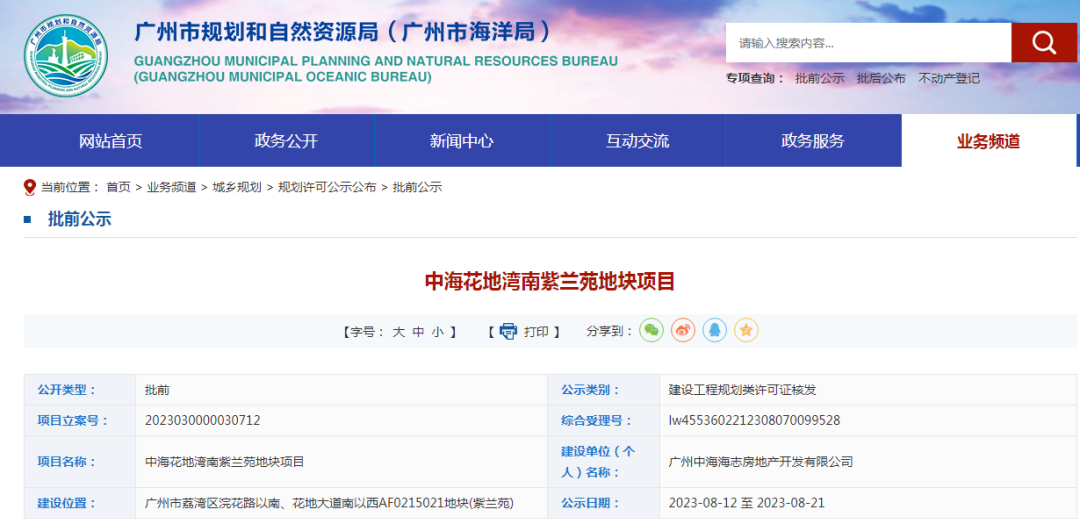Click the 项目名称 label cell
This screenshot has height=524, width=1080.
[x=80, y=462]
